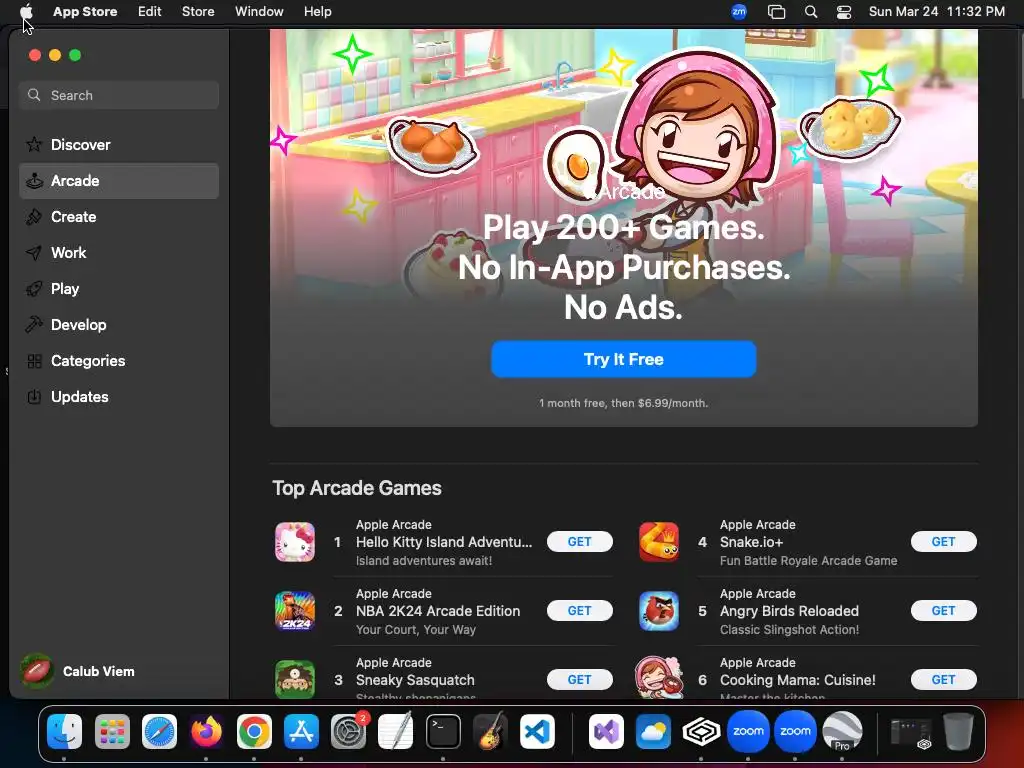
Task: Open Calub Viem account profile
Action: tap(78, 671)
